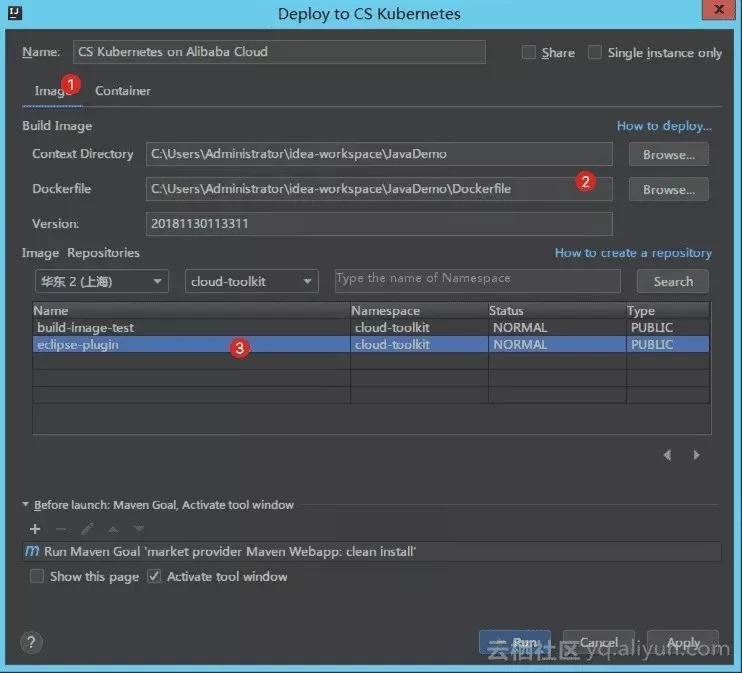Screen dimensions: 742x673
Task: Toggle Single instance only checkbox
Action: (x=595, y=52)
